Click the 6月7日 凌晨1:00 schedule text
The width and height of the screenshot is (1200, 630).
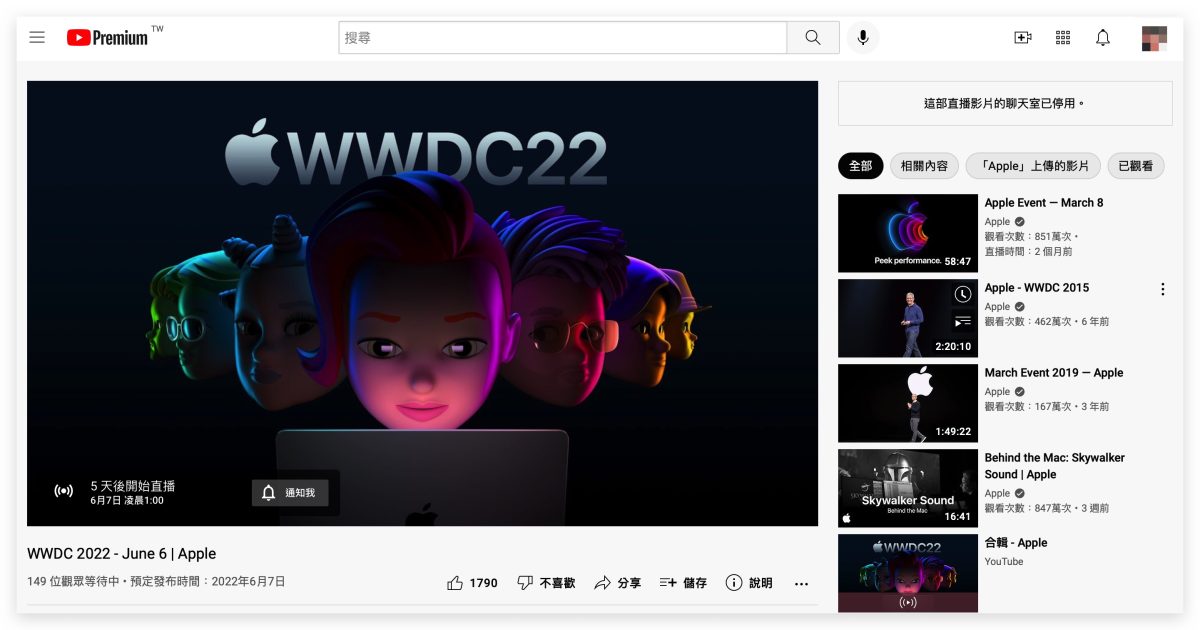(127, 501)
